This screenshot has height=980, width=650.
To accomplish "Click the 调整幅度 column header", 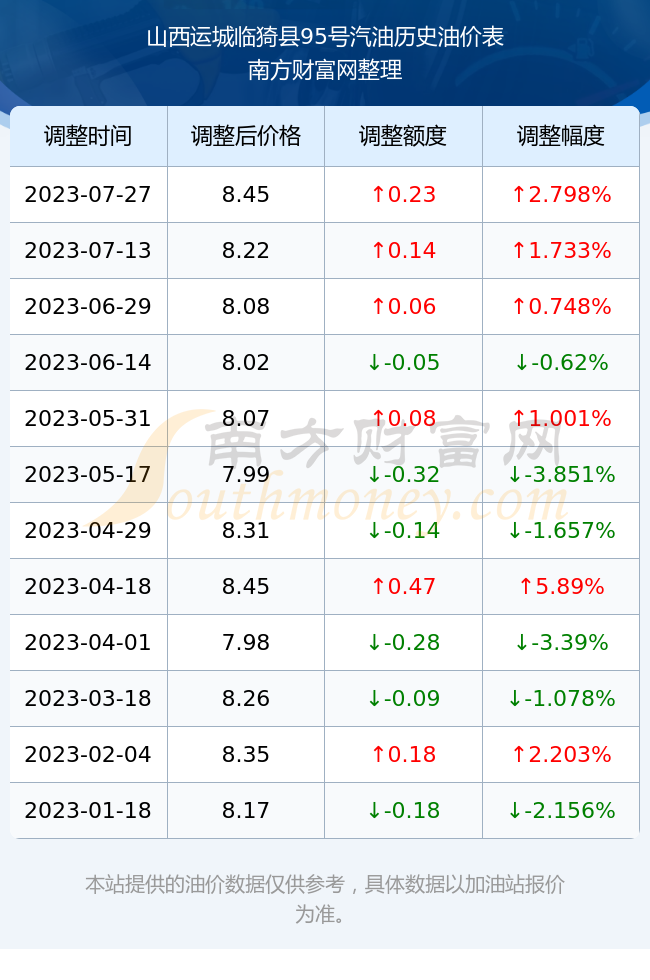I will coord(561,136).
